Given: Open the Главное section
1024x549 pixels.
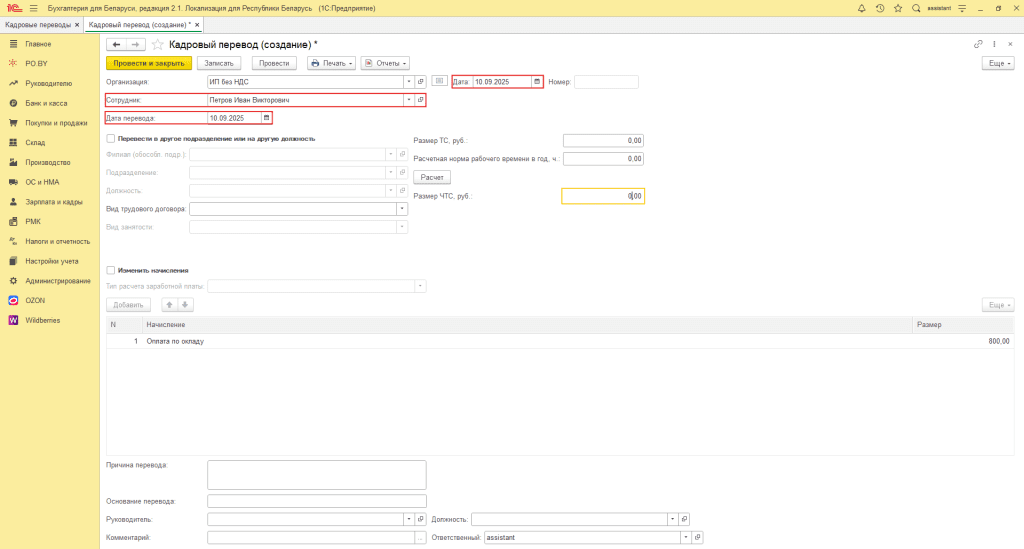Looking at the screenshot, I should (x=38, y=44).
